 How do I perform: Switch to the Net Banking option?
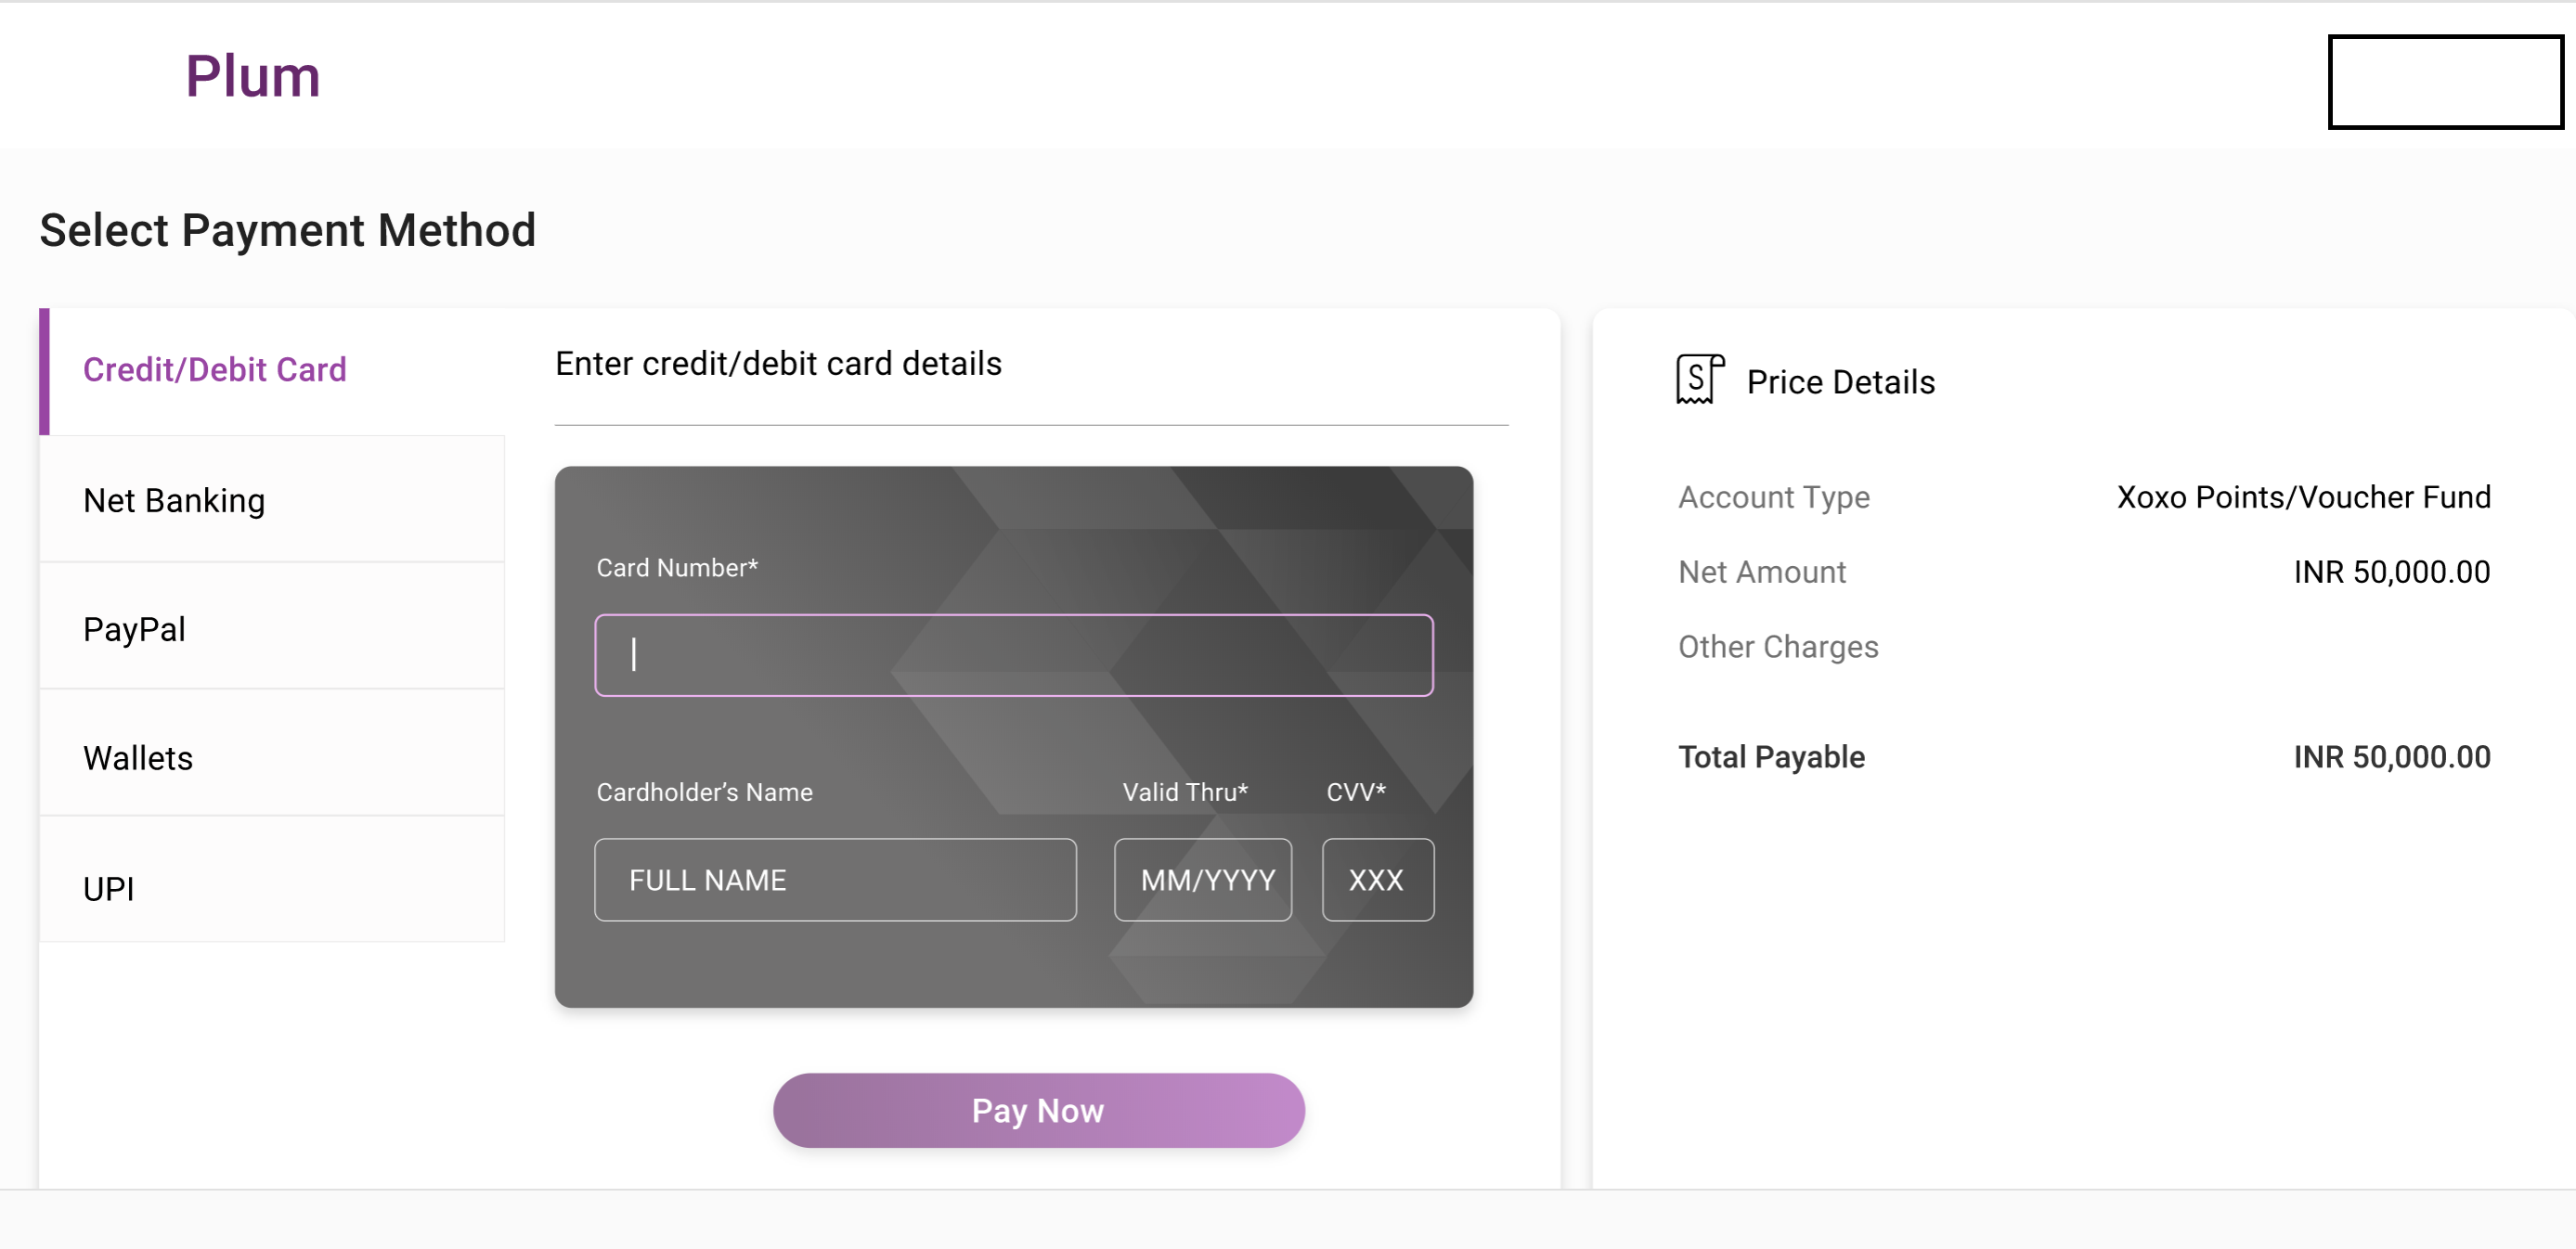[x=174, y=500]
